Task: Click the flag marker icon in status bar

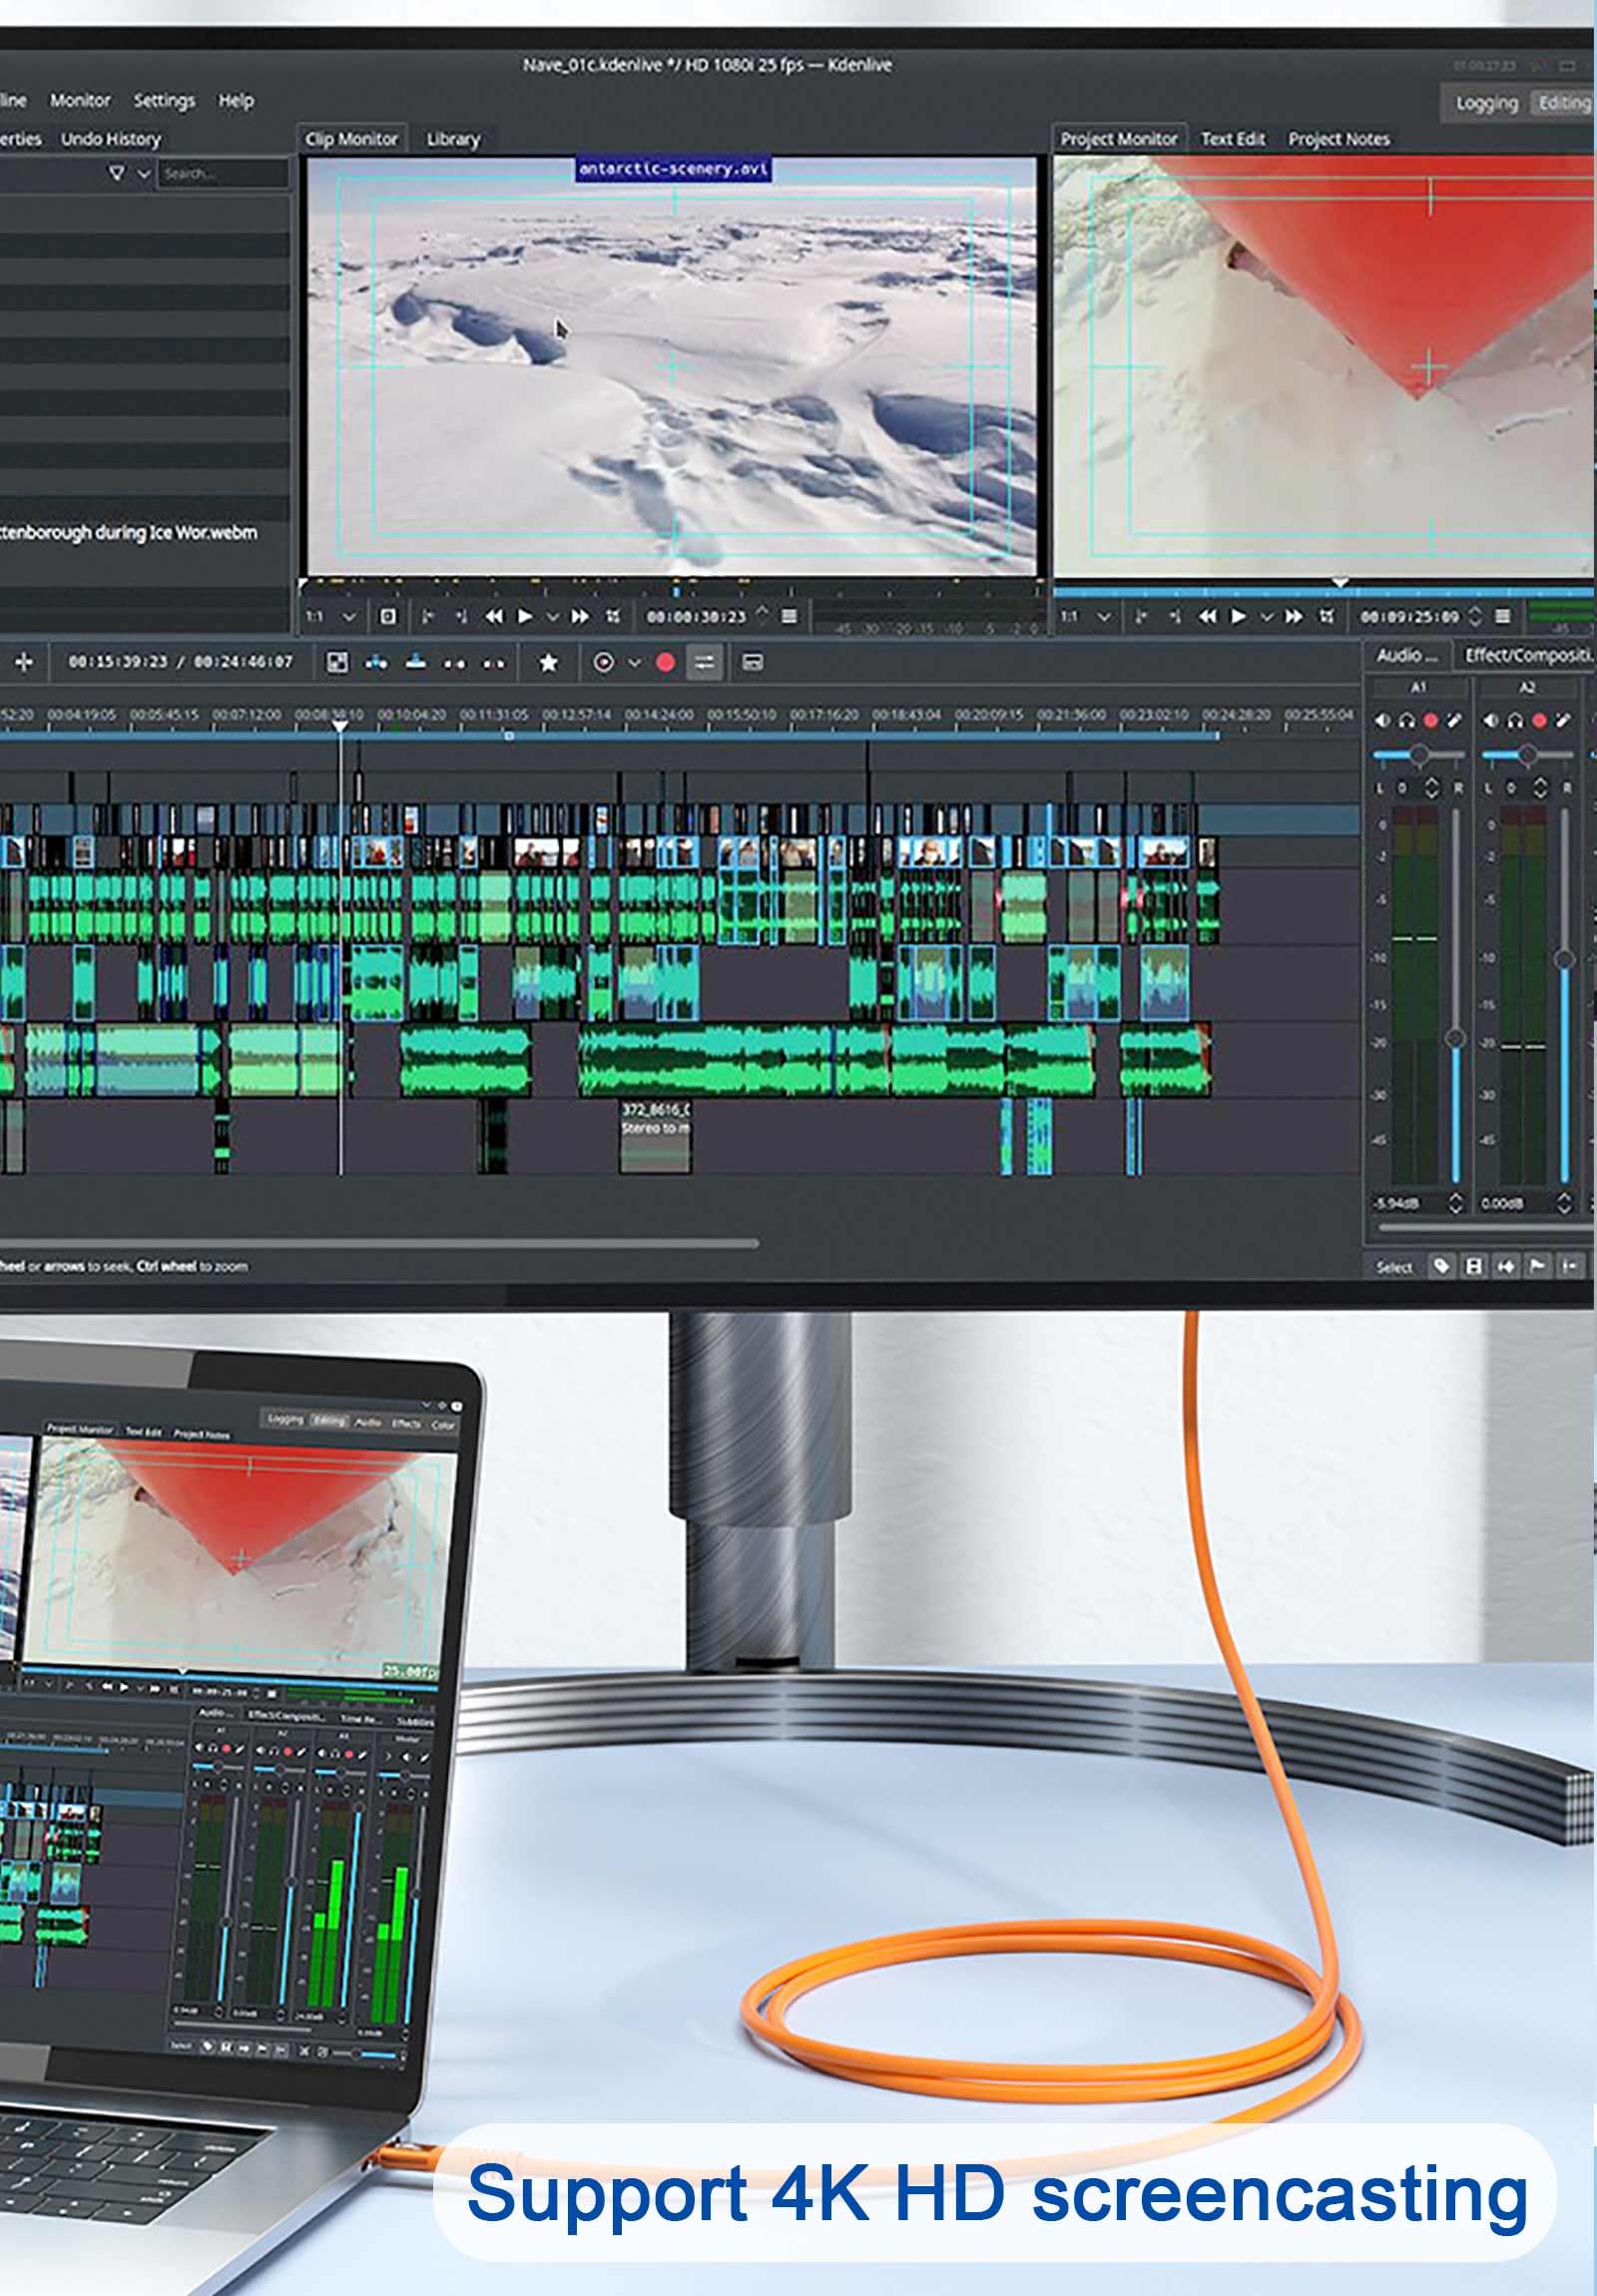Action: coord(1537,1266)
